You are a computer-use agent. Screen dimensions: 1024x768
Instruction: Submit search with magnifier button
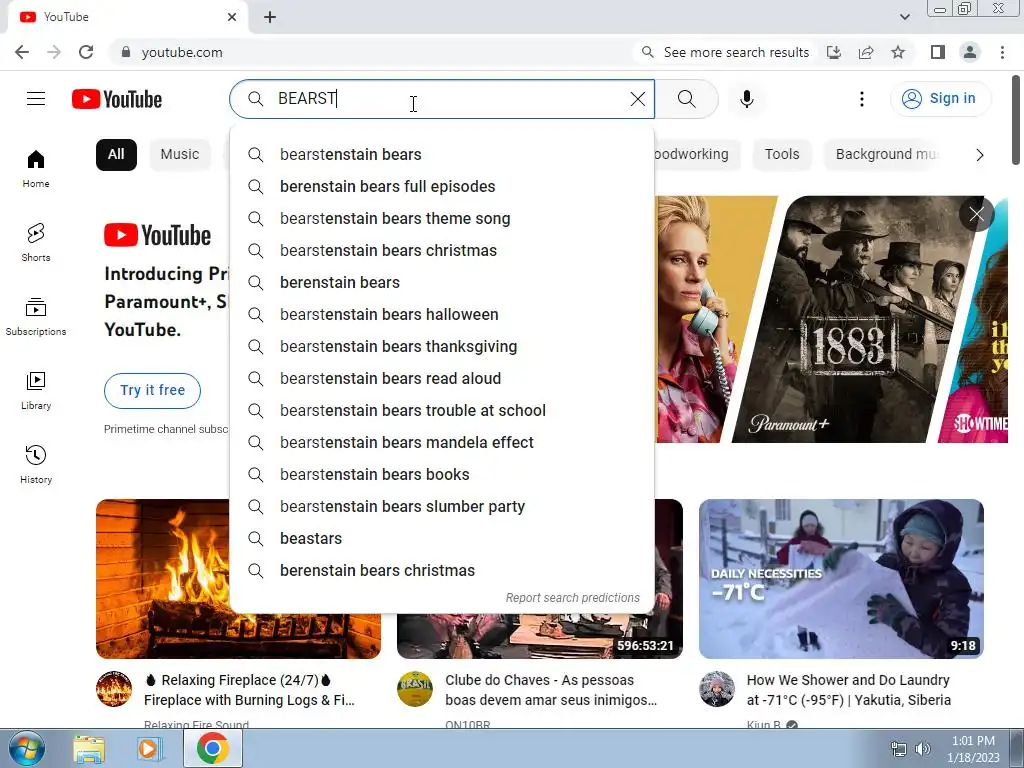[x=686, y=99]
